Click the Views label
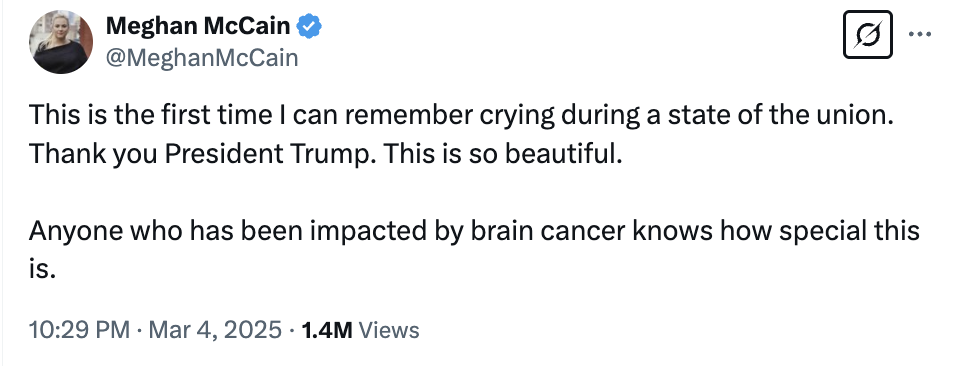 (x=389, y=330)
